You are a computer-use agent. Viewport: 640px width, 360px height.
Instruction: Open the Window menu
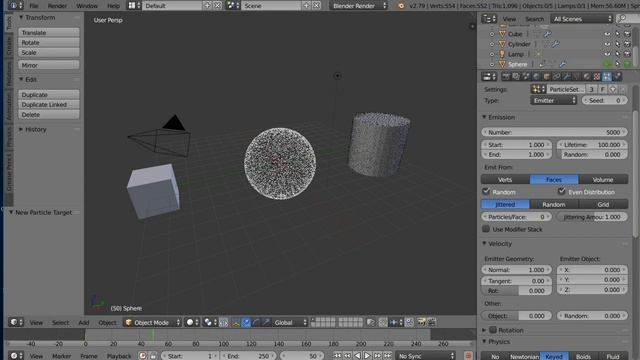87,6
